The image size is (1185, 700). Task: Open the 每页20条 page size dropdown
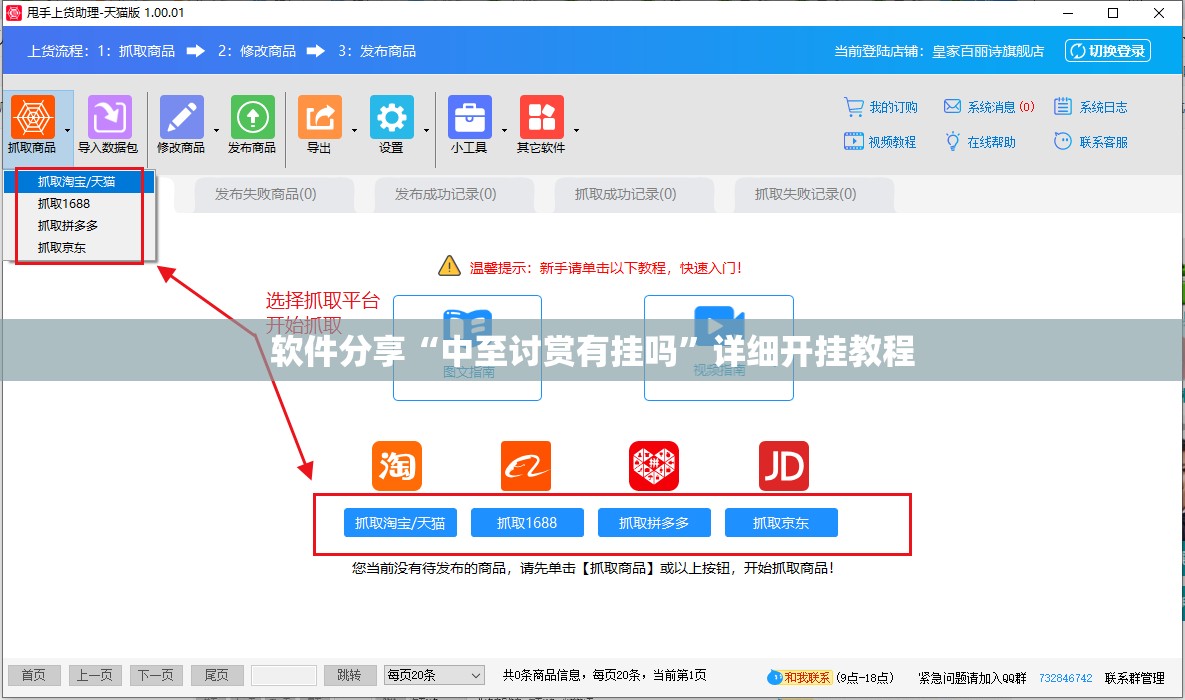point(434,675)
